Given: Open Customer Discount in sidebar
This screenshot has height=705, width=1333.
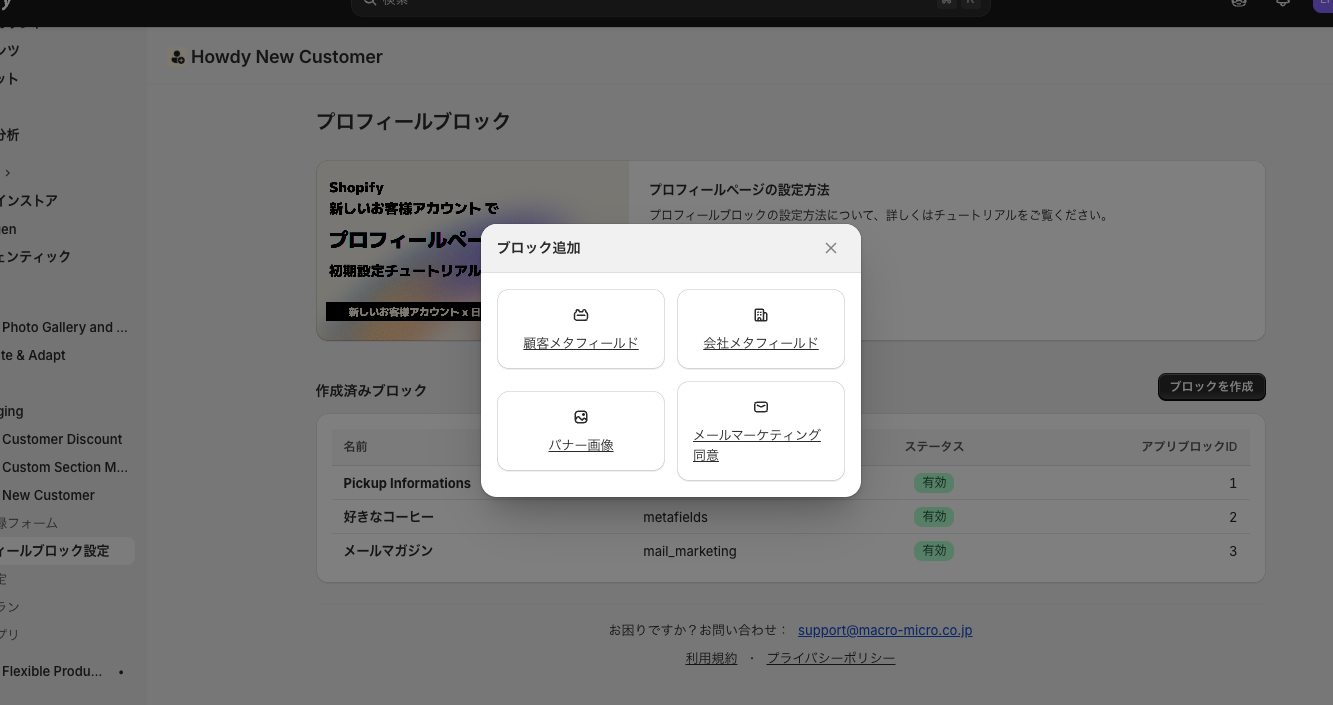Looking at the screenshot, I should pos(62,439).
